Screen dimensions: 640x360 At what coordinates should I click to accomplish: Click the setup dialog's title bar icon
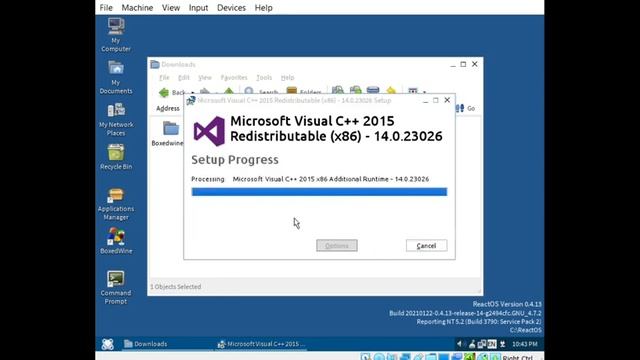tap(191, 100)
